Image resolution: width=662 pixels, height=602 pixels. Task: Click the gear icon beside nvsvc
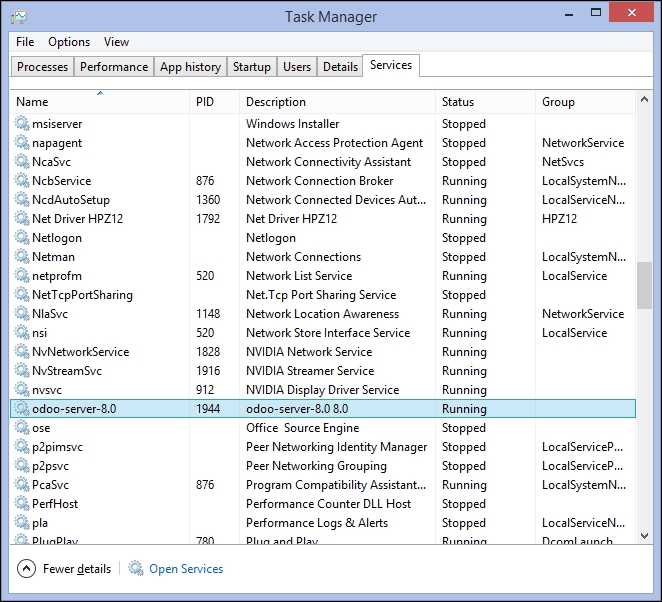point(22,389)
